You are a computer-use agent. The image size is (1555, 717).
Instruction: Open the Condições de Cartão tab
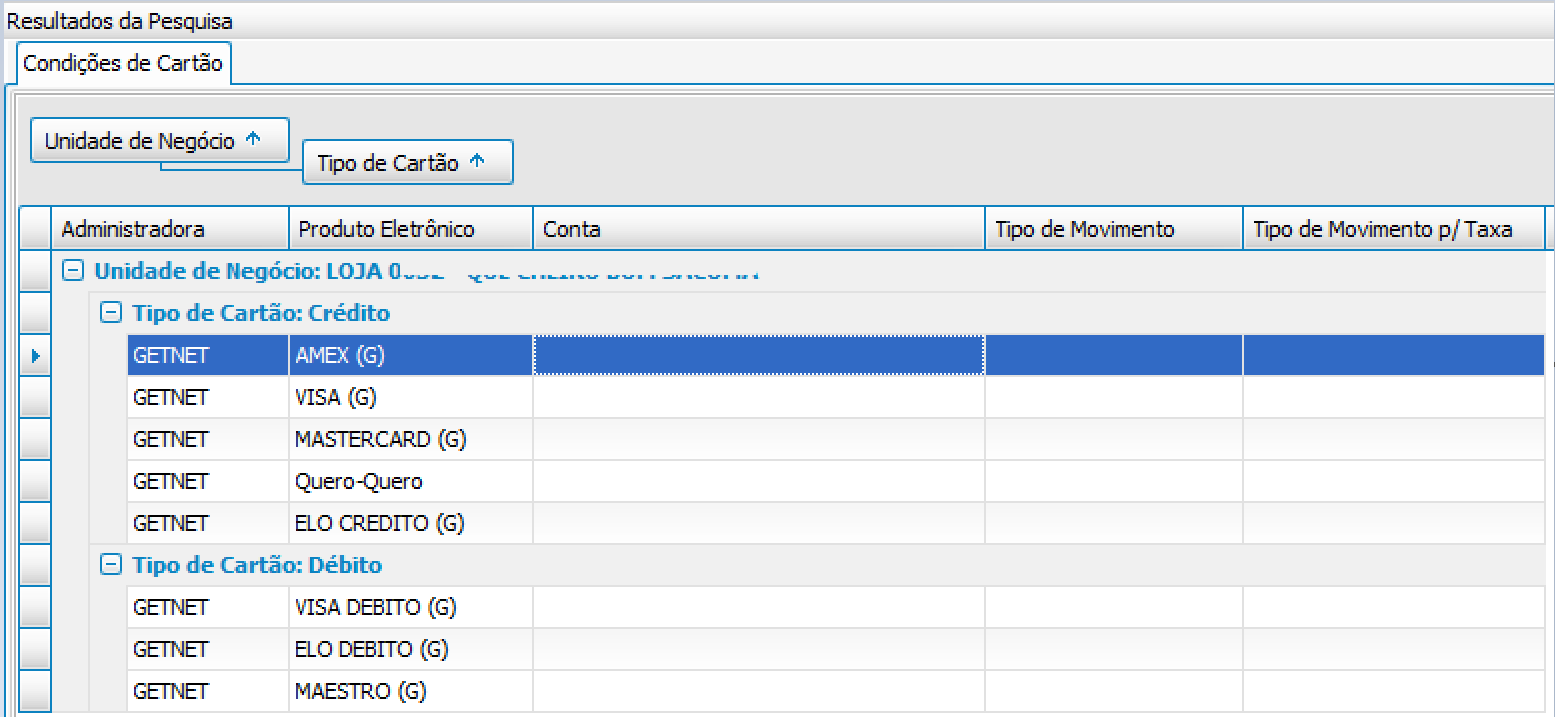122,63
